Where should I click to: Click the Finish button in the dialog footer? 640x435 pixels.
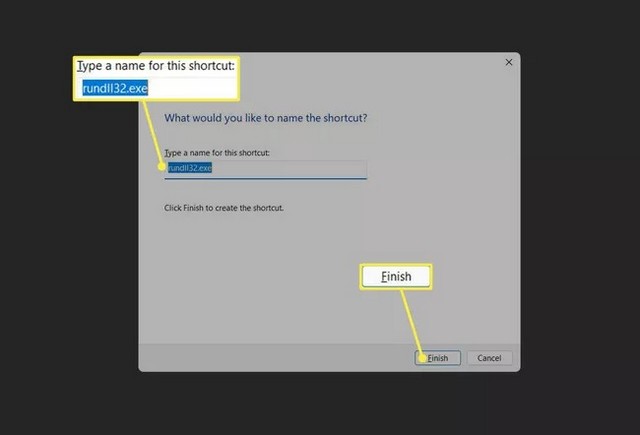(x=438, y=358)
